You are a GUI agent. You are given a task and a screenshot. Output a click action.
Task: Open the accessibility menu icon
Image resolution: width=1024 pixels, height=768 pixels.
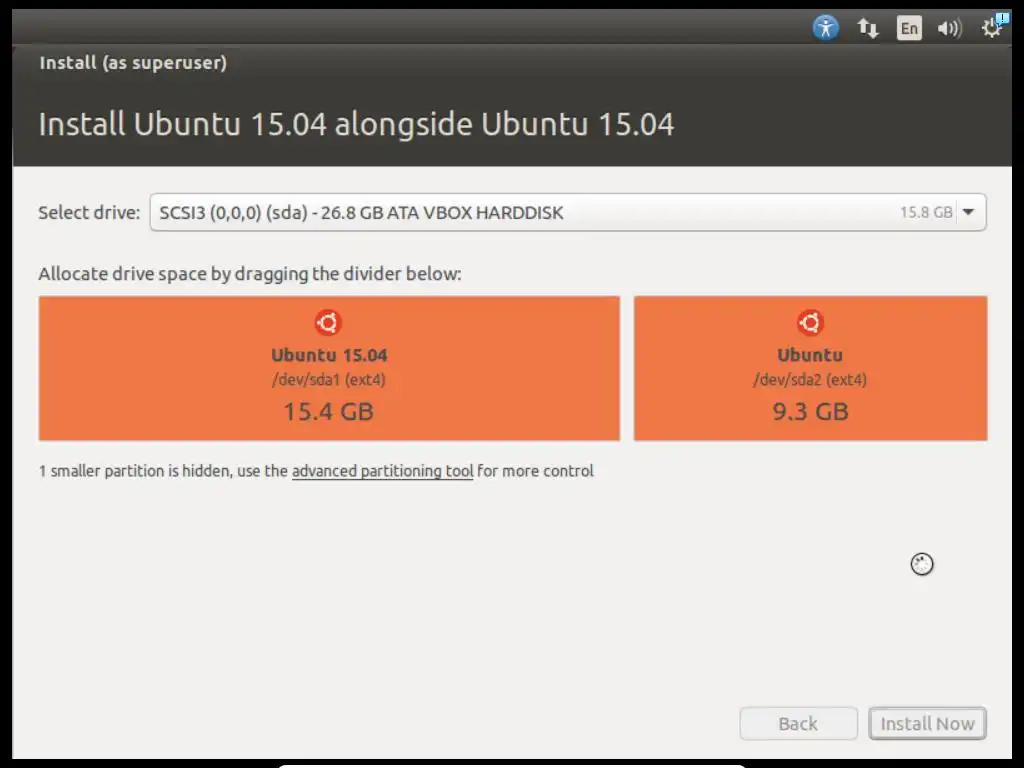pos(825,27)
